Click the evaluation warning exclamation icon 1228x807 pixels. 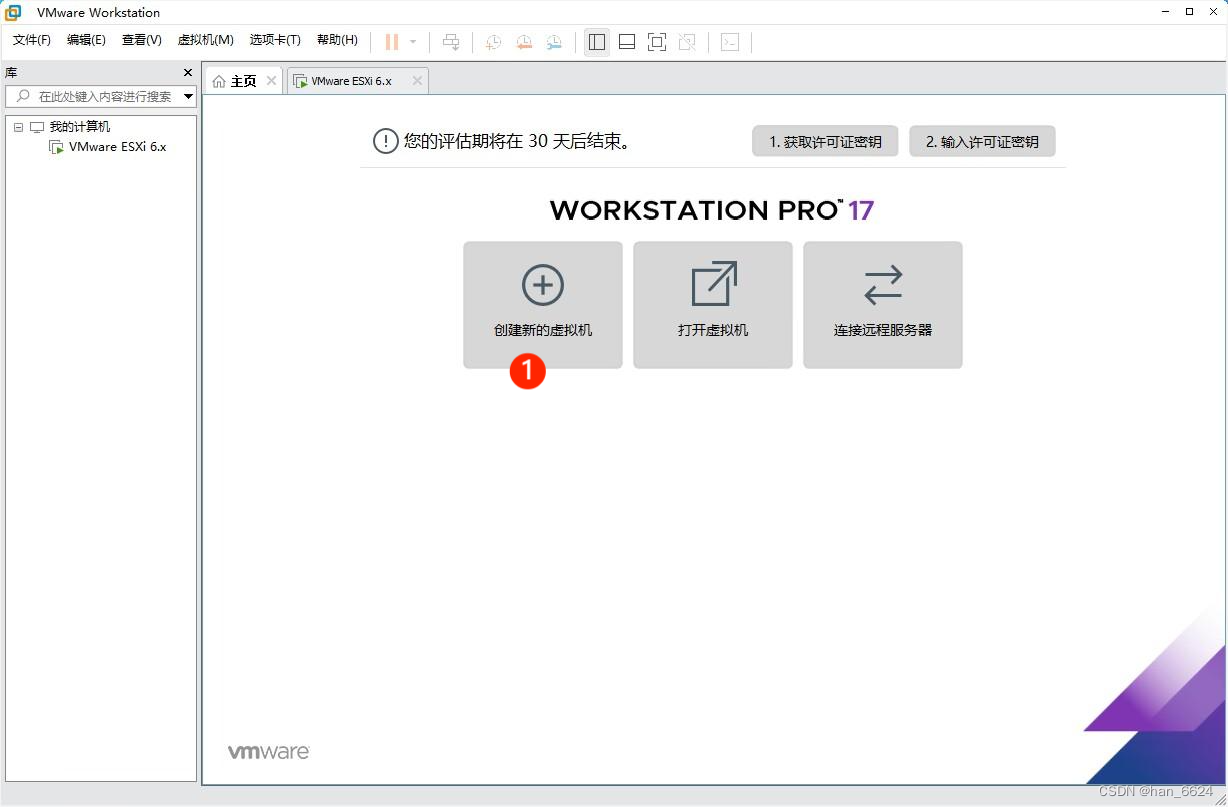point(386,141)
